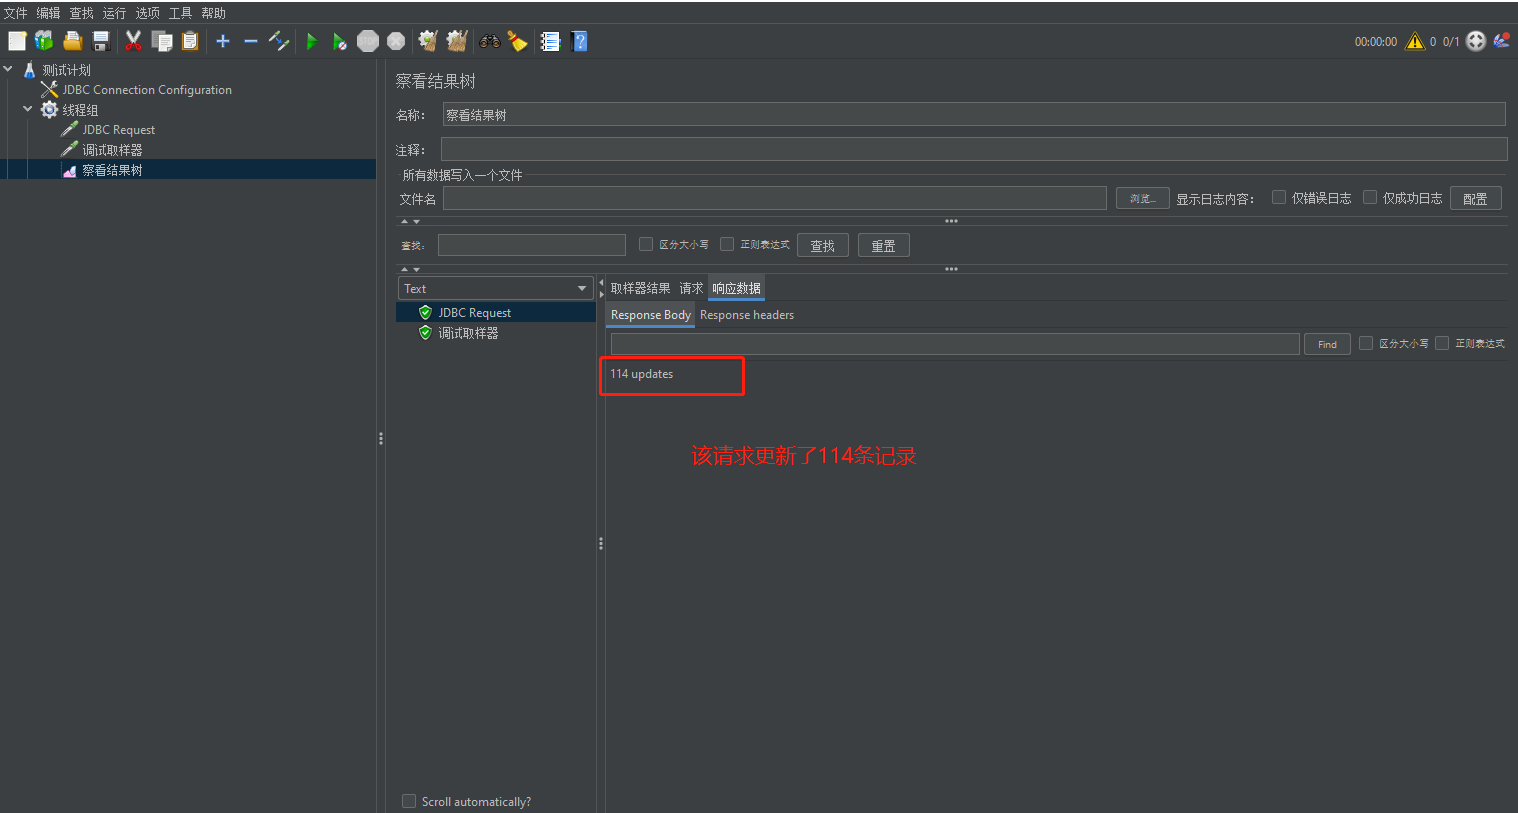The image size is (1518, 813).
Task: Click the 名称 input field
Action: click(974, 114)
